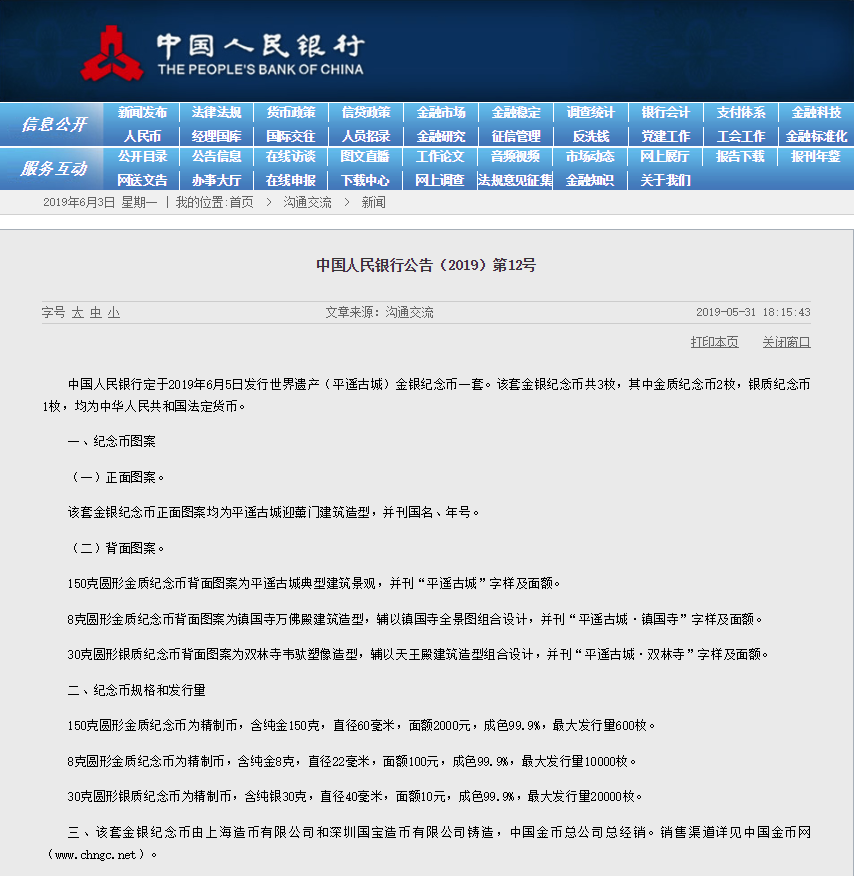
Task: Click the 打印本页 print link
Action: pyautogui.click(x=714, y=342)
